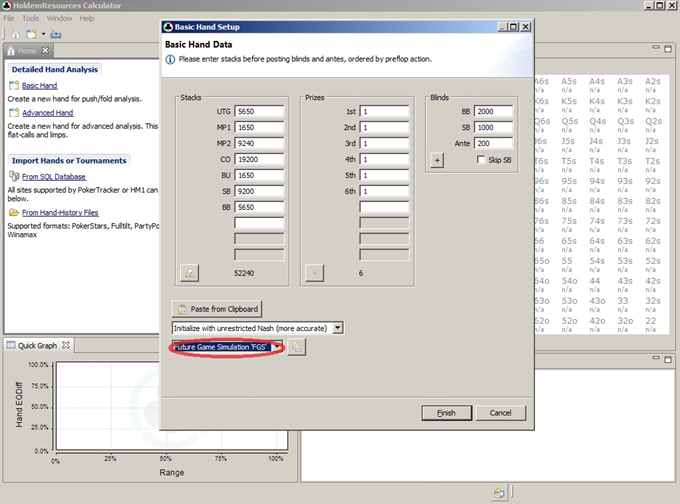Viewport: 680px width, 504px height.
Task: Clear stacks with the eraser button
Action: click(x=190, y=273)
